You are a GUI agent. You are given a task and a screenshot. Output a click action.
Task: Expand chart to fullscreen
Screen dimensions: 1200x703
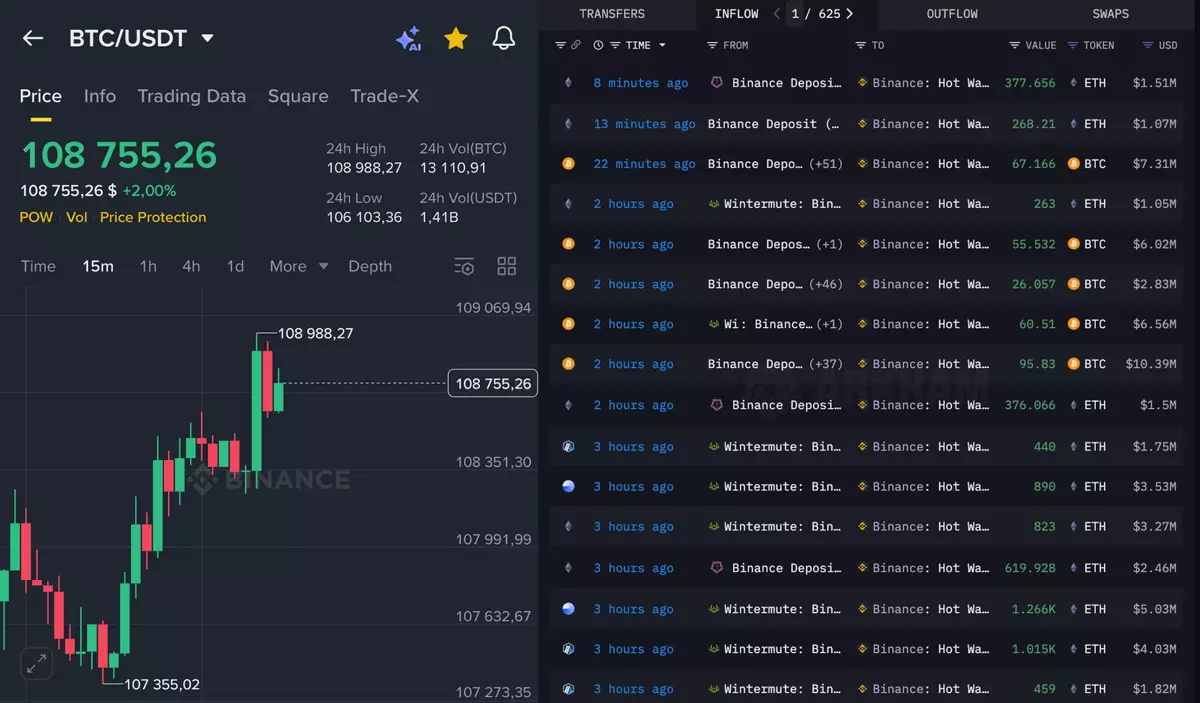coord(36,663)
